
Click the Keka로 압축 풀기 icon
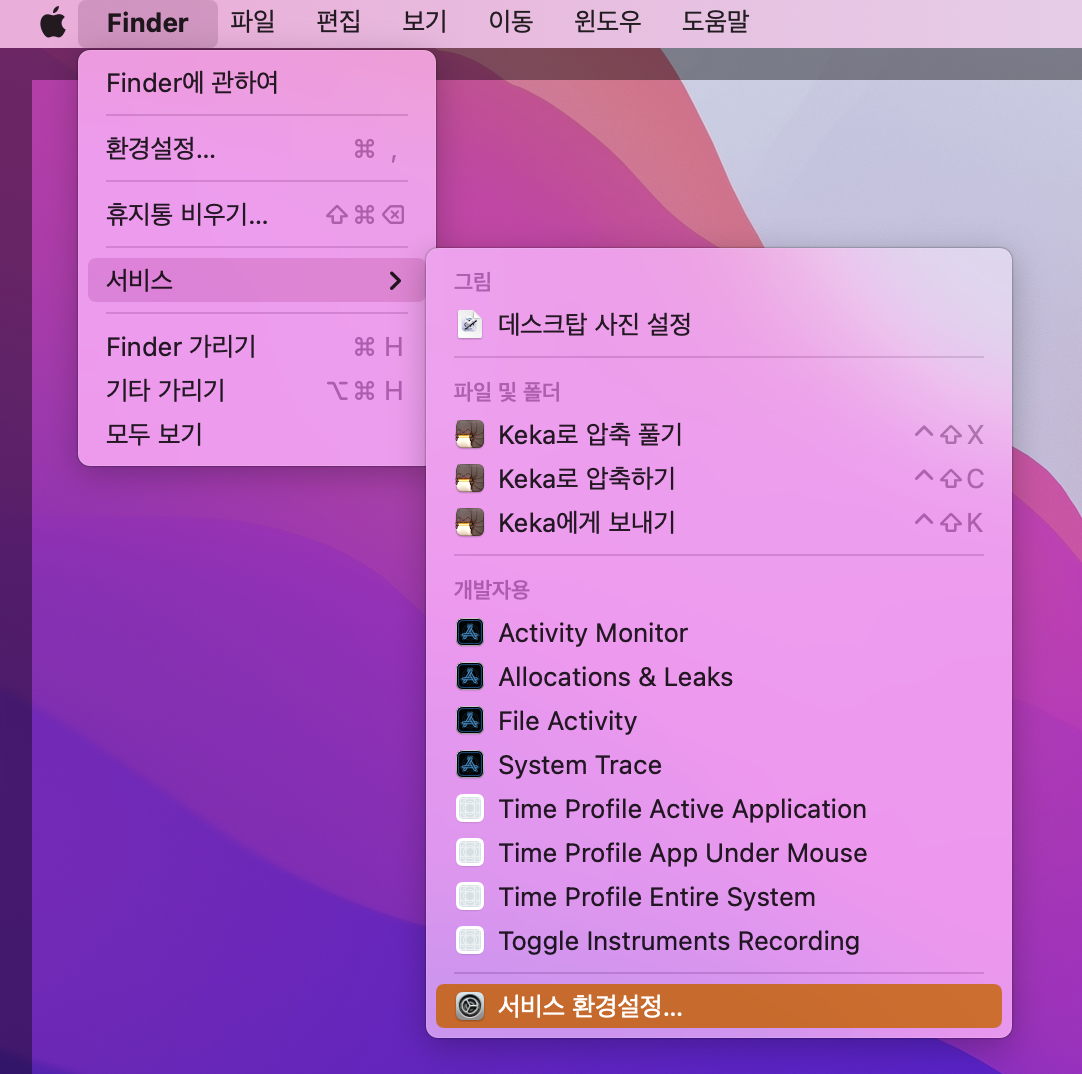click(x=470, y=435)
